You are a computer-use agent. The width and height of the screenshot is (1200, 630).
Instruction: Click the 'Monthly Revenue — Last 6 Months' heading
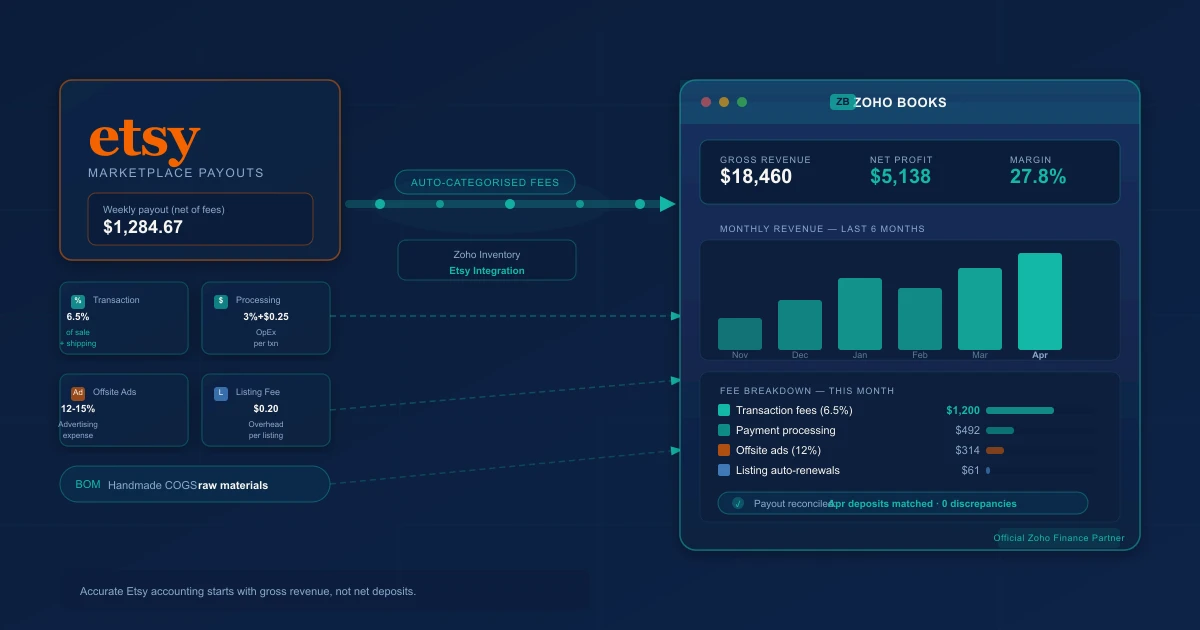pyautogui.click(x=822, y=229)
